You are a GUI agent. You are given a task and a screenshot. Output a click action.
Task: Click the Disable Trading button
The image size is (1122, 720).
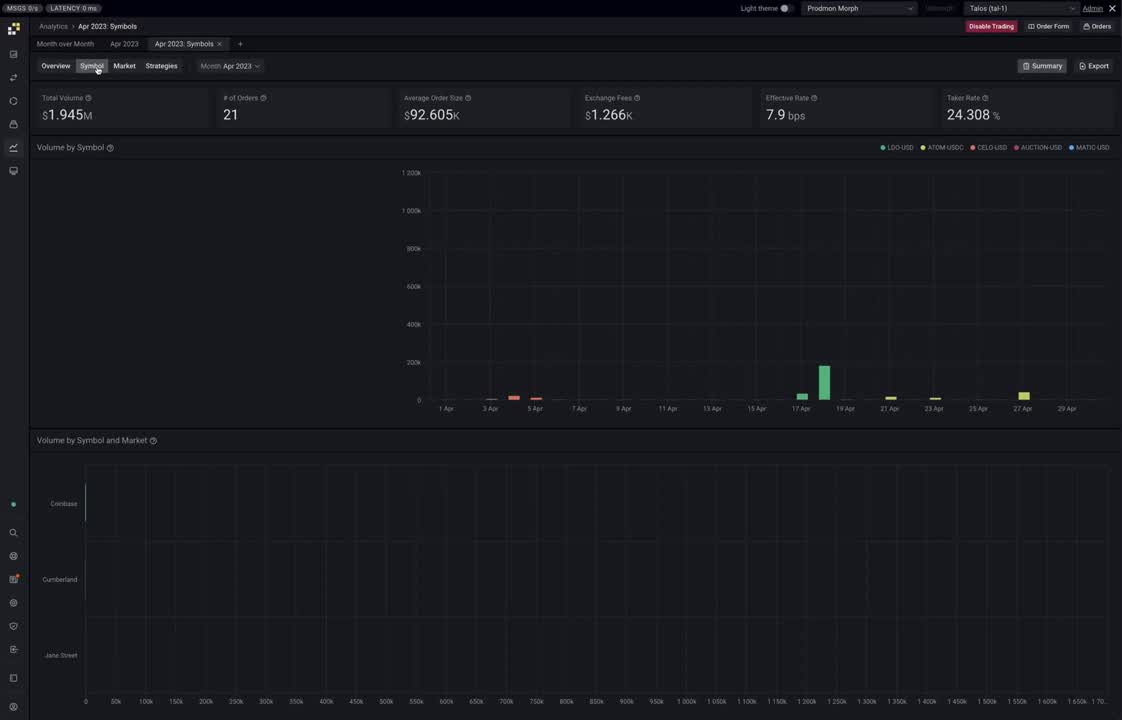(x=991, y=26)
